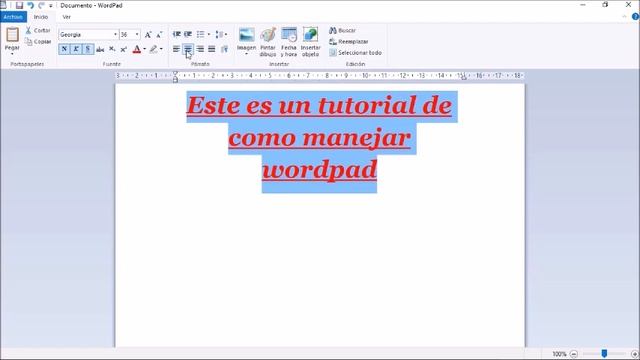Restore down the WordPad window
640x360 pixels.
coord(605,5)
